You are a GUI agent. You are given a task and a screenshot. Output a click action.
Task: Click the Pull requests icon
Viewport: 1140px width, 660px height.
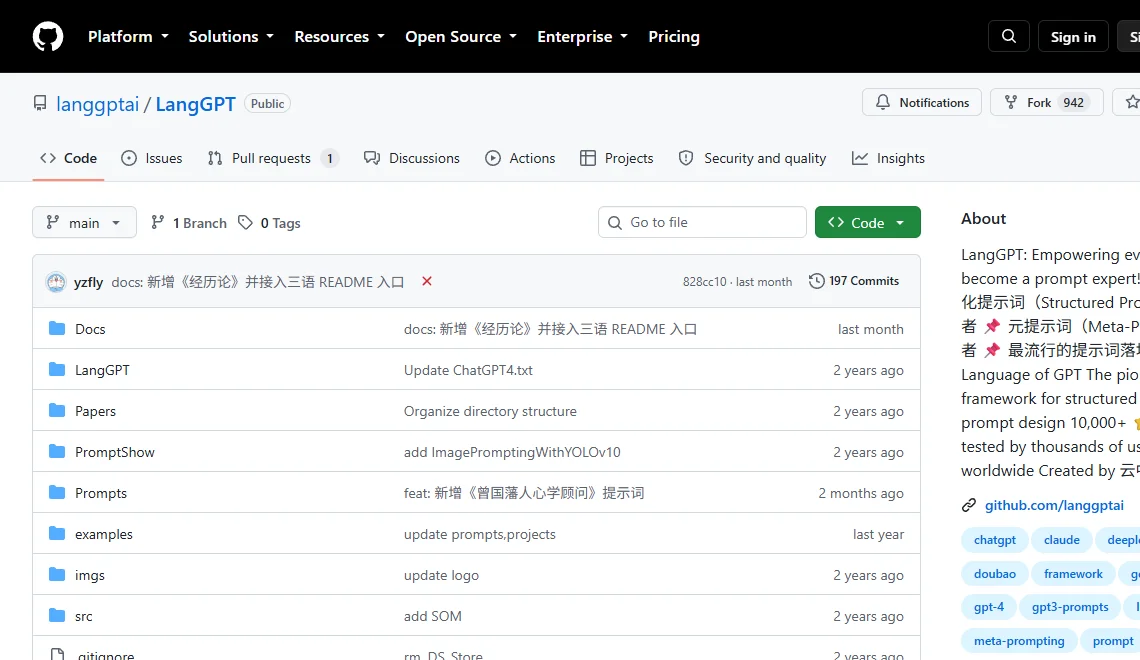click(214, 158)
